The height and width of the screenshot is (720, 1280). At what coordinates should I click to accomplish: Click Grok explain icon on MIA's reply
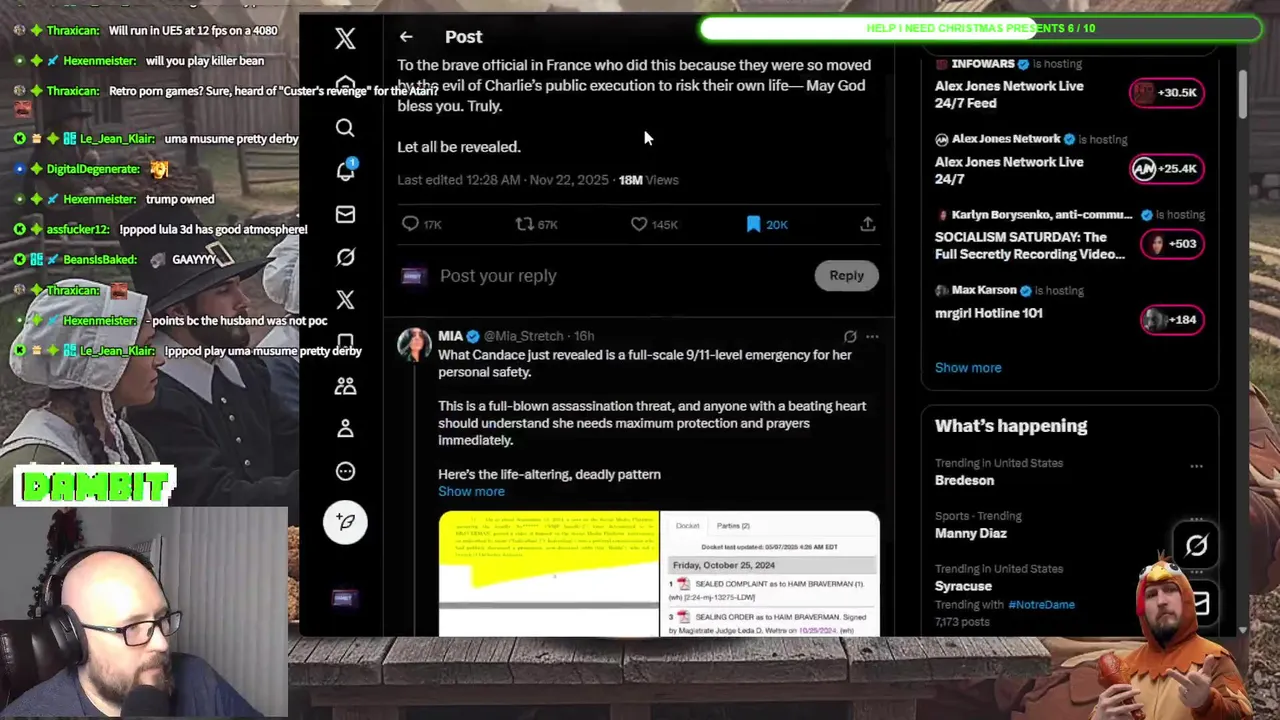(x=850, y=337)
